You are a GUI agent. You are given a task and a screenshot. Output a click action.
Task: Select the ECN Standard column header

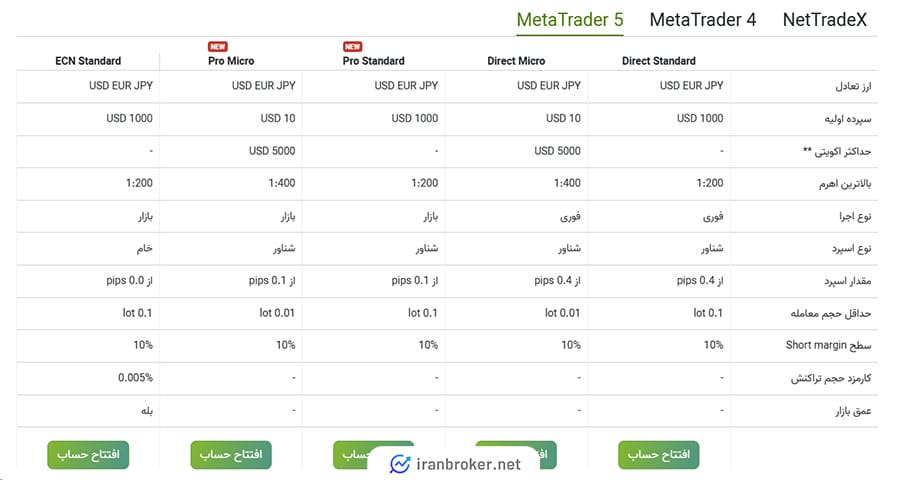pos(88,61)
